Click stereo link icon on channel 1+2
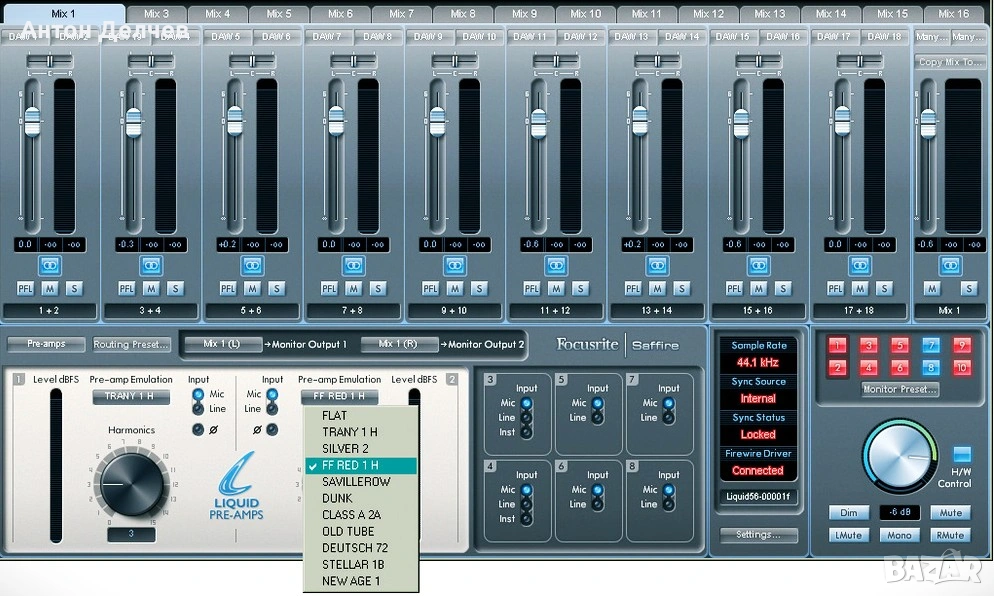994x596 pixels. [x=50, y=265]
